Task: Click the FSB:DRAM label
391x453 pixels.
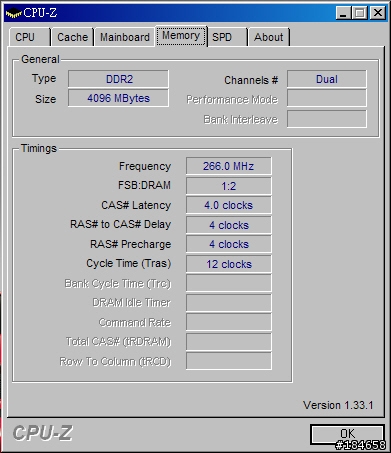Action: click(x=144, y=185)
